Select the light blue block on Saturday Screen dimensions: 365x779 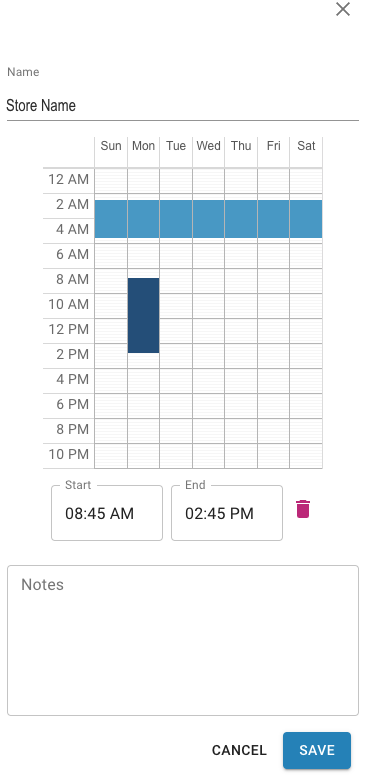306,219
